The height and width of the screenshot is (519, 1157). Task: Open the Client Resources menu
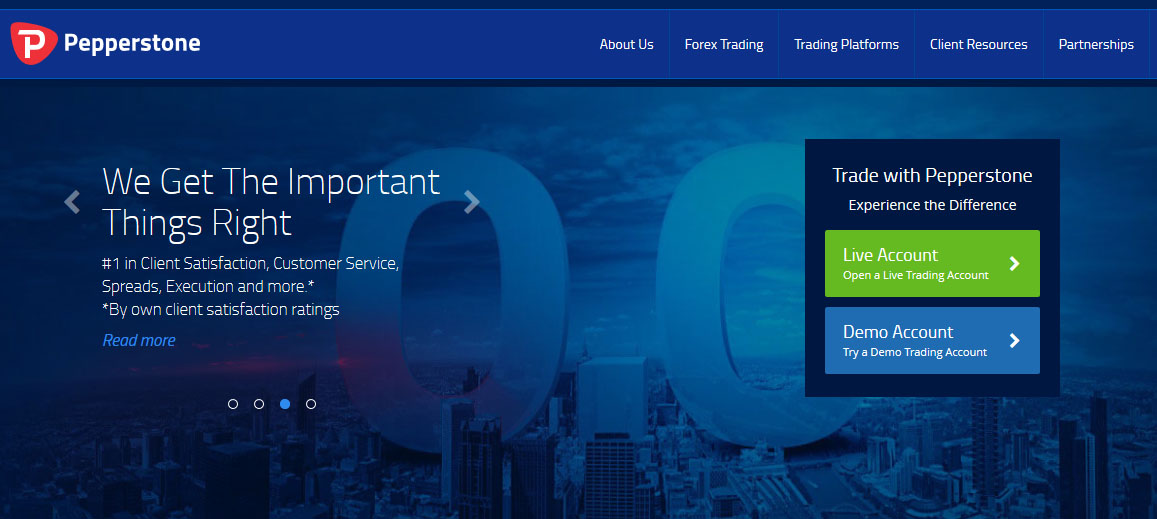tap(978, 44)
